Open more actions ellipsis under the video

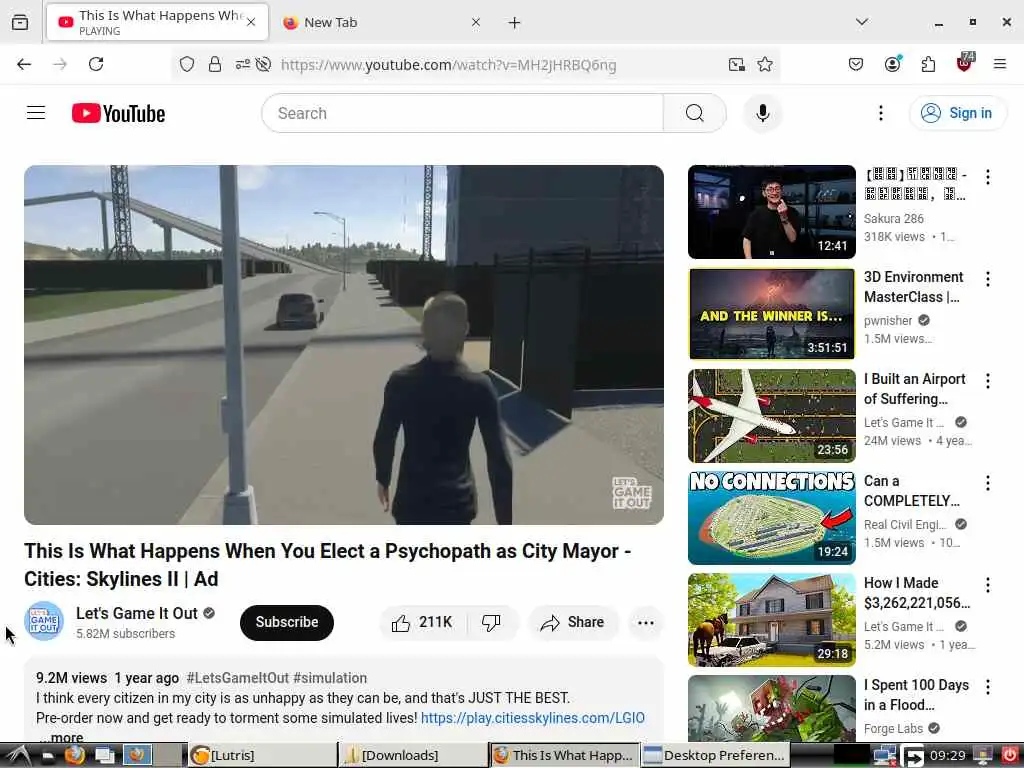645,622
